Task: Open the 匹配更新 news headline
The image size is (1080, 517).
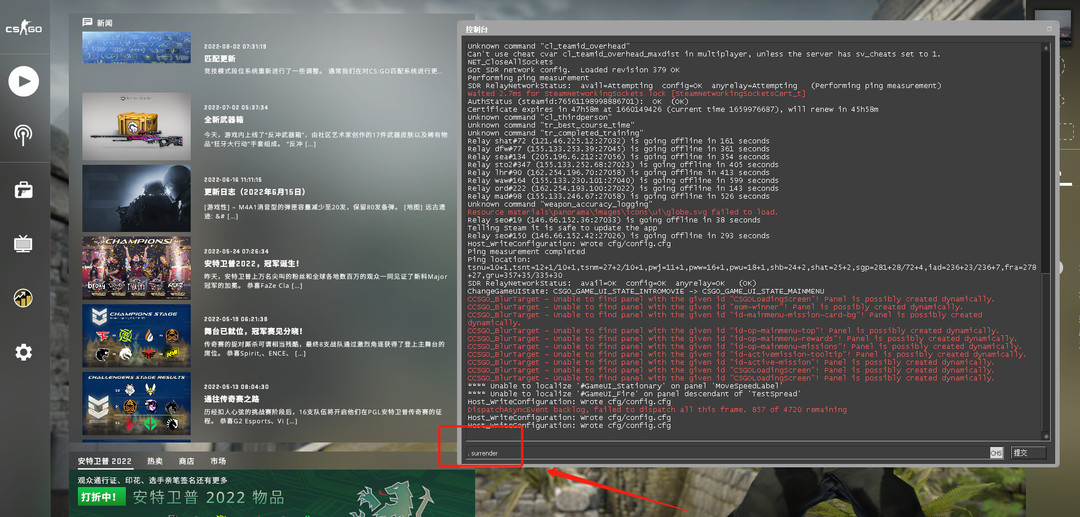Action: click(220, 59)
